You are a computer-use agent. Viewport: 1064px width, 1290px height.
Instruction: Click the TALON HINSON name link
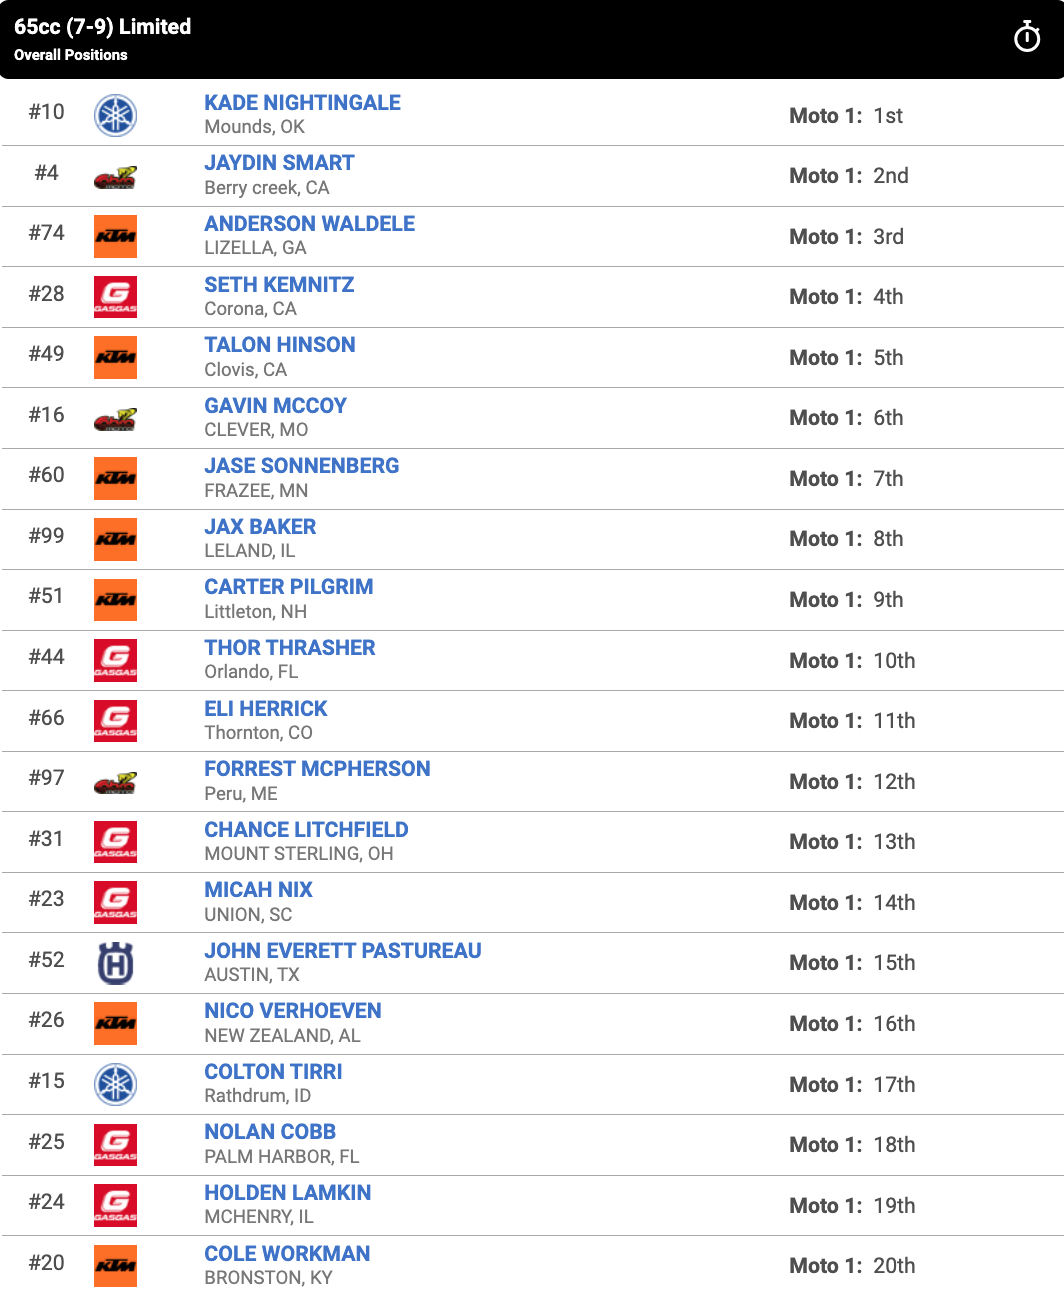pos(280,344)
